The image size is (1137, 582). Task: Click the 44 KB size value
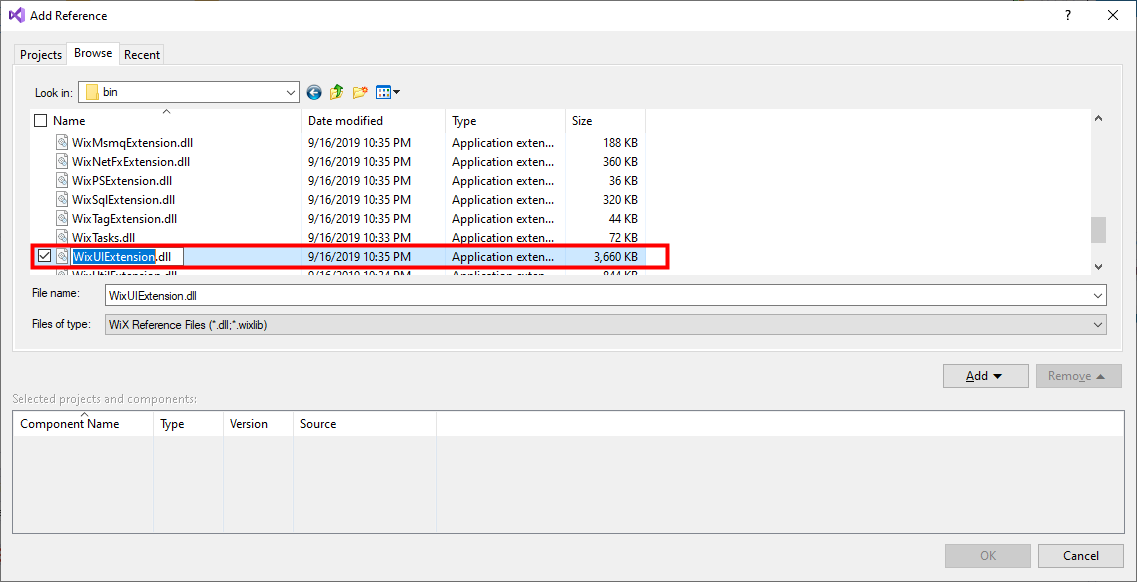pyautogui.click(x=624, y=218)
